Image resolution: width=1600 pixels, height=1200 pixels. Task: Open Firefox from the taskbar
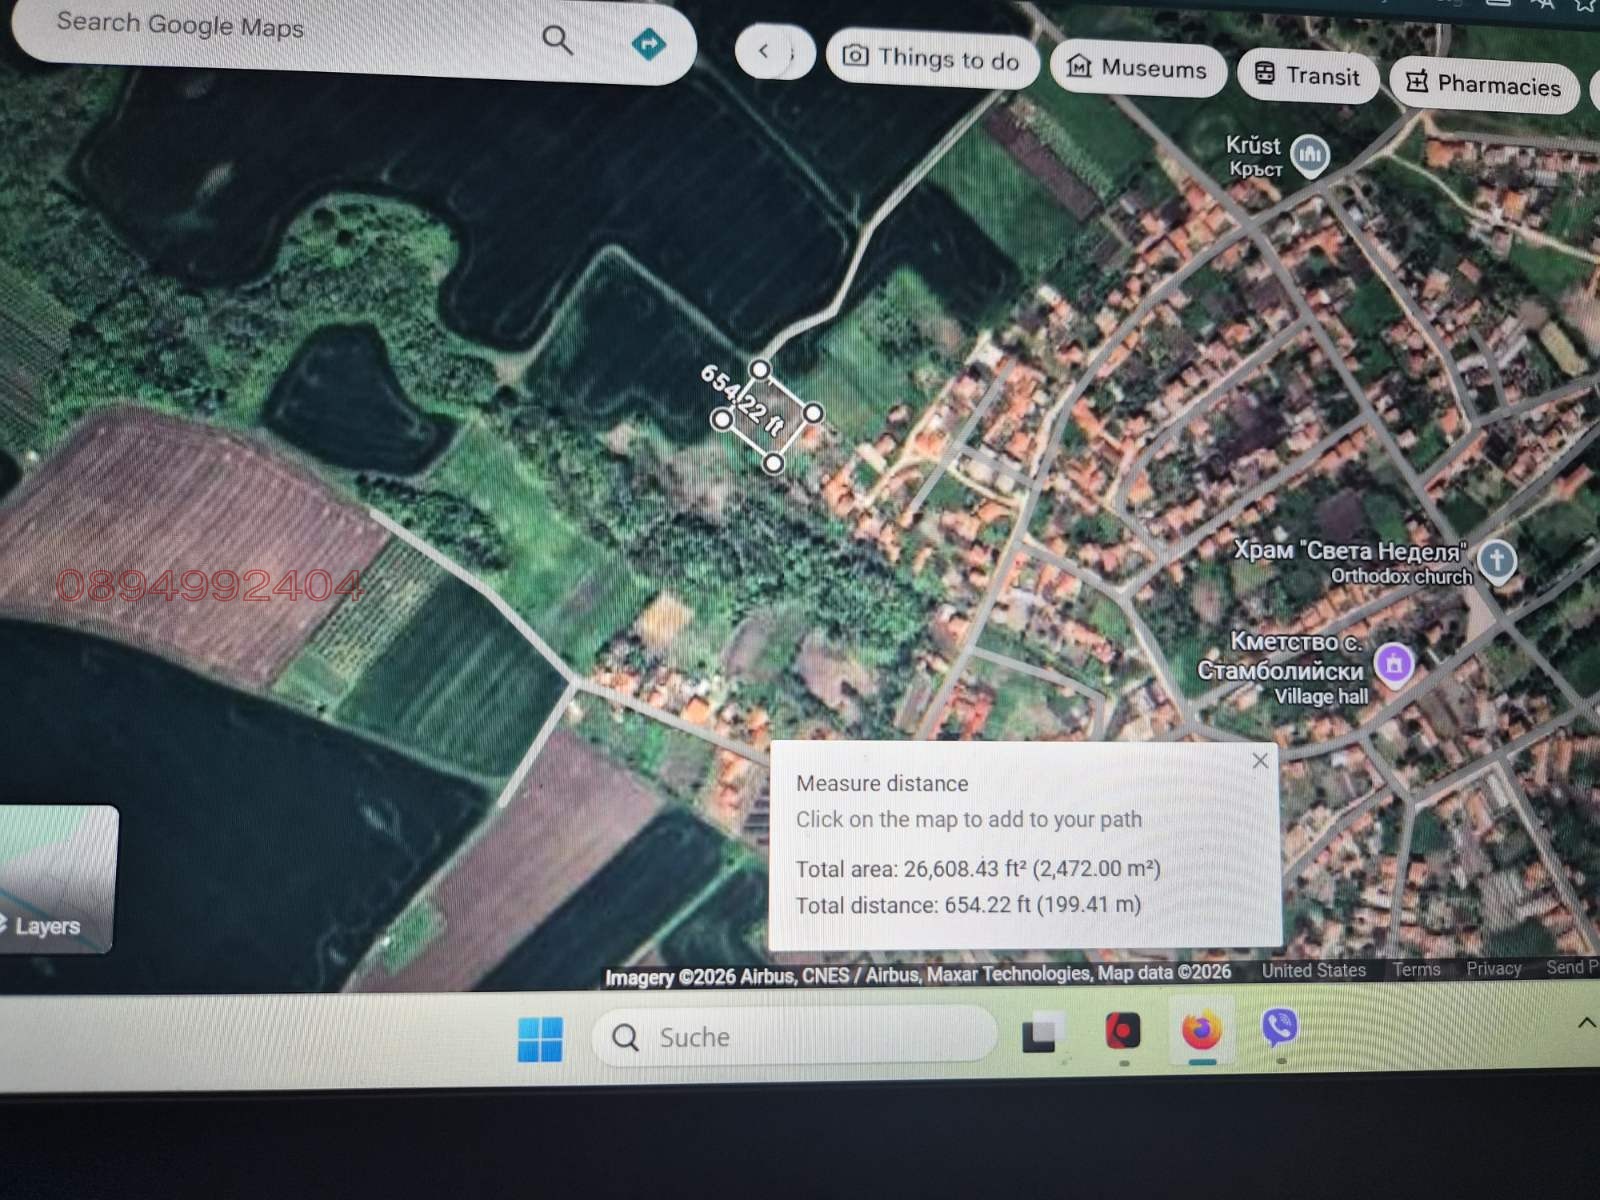(x=1201, y=1031)
